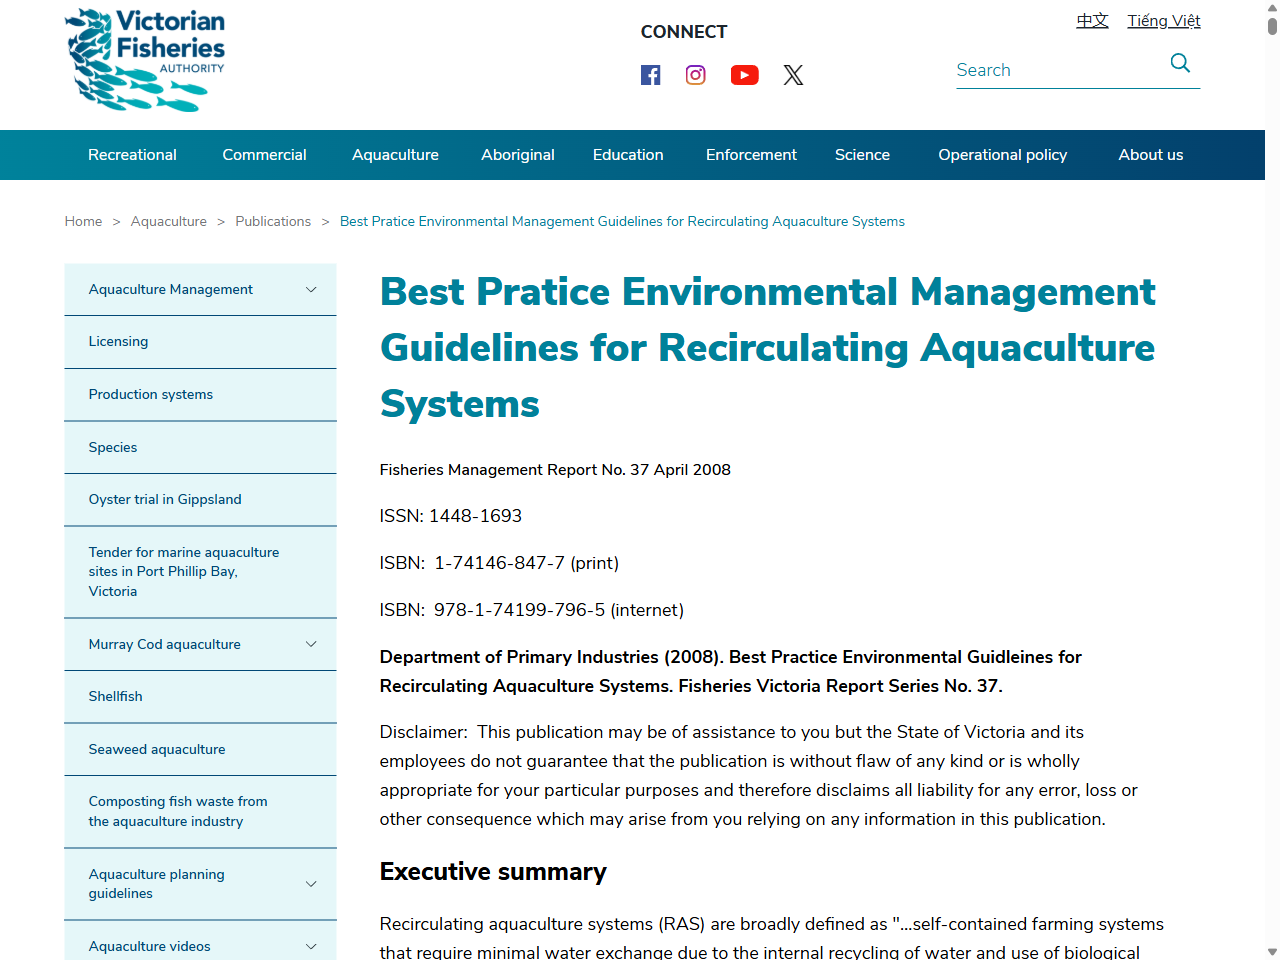
Task: Switch site language to 中文
Action: click(x=1091, y=20)
